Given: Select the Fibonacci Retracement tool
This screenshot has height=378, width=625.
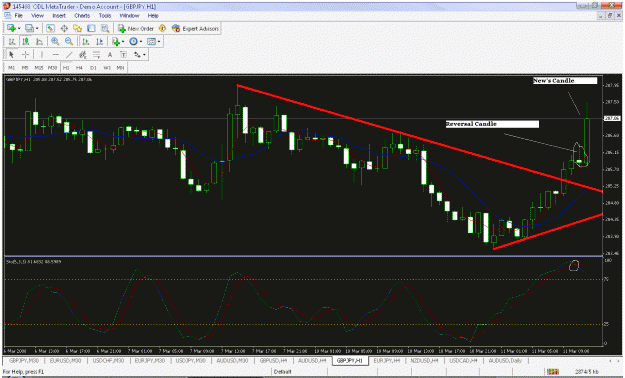Looking at the screenshot, I should click(x=96, y=55).
